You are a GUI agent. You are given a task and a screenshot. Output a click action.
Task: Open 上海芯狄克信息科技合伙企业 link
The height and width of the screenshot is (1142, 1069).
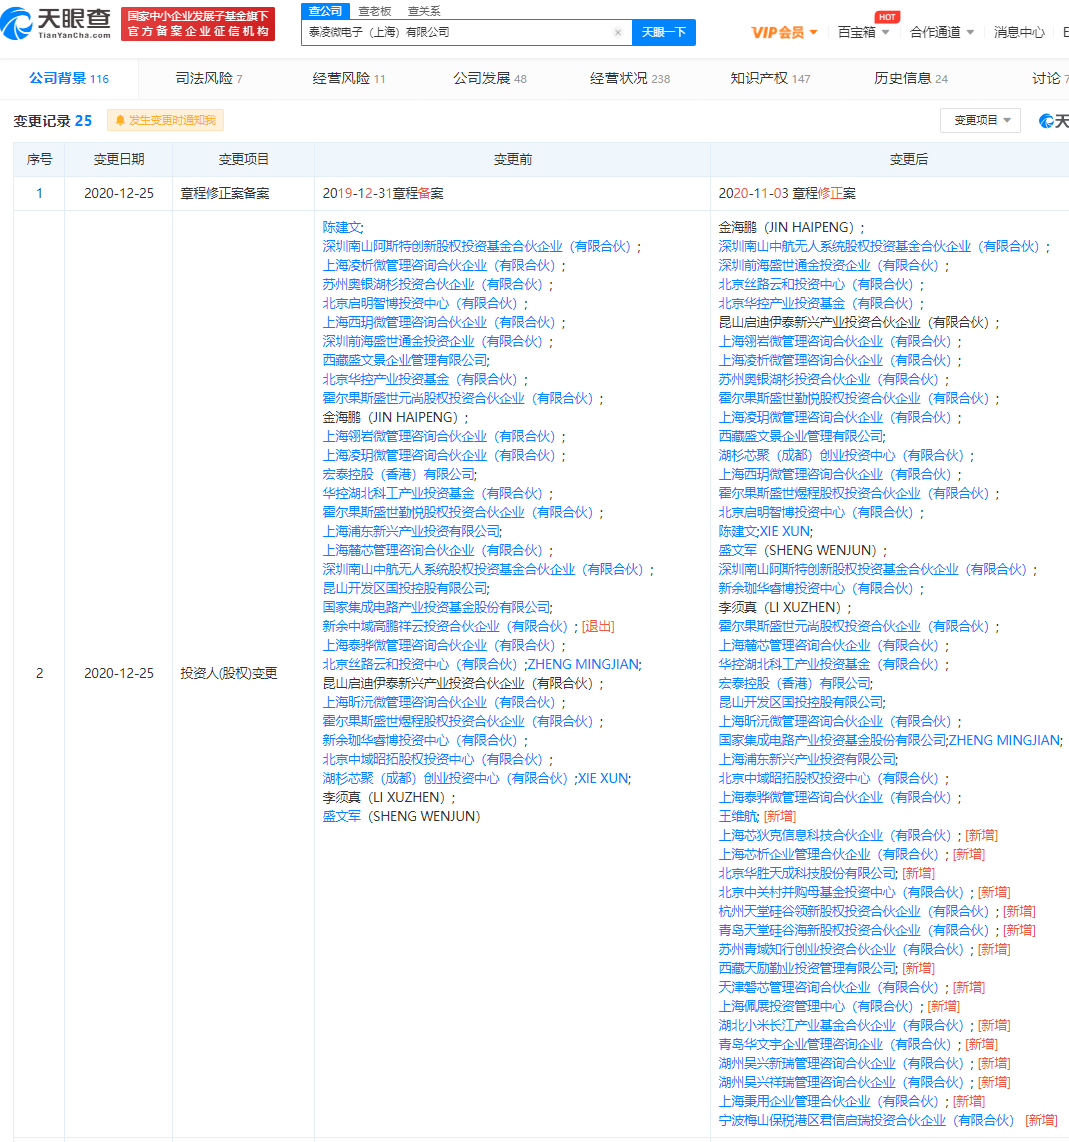835,835
